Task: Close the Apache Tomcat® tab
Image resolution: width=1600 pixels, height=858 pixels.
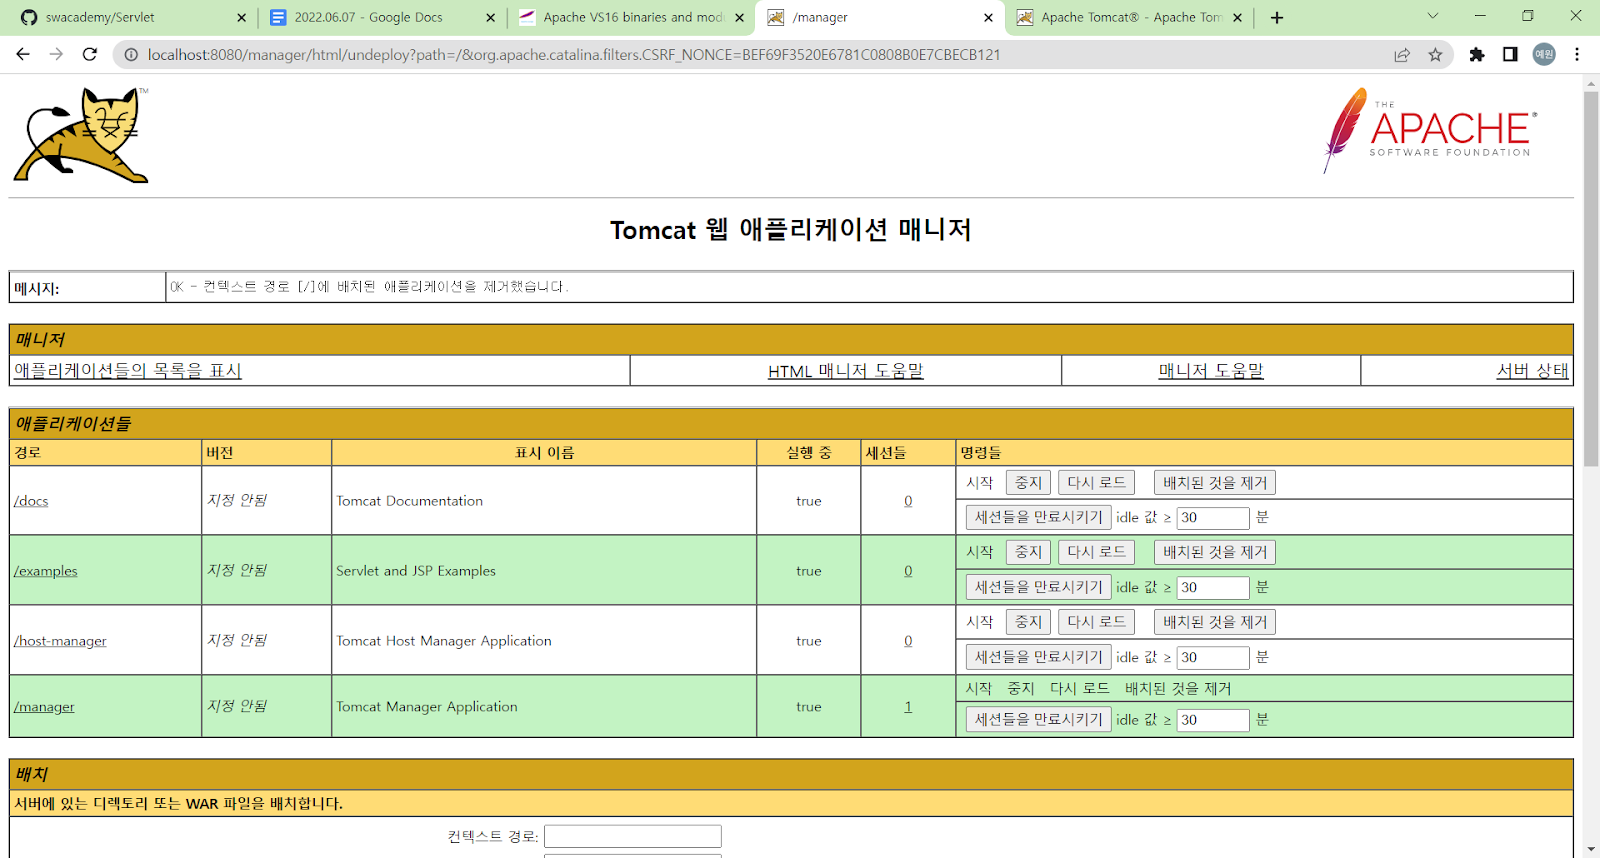Action: tap(1237, 17)
